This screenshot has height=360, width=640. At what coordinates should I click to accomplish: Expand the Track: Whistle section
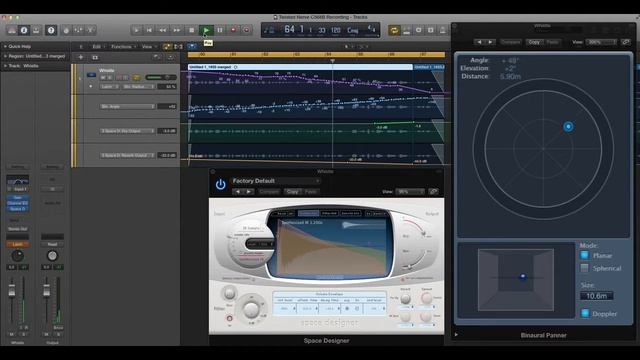click(x=5, y=66)
